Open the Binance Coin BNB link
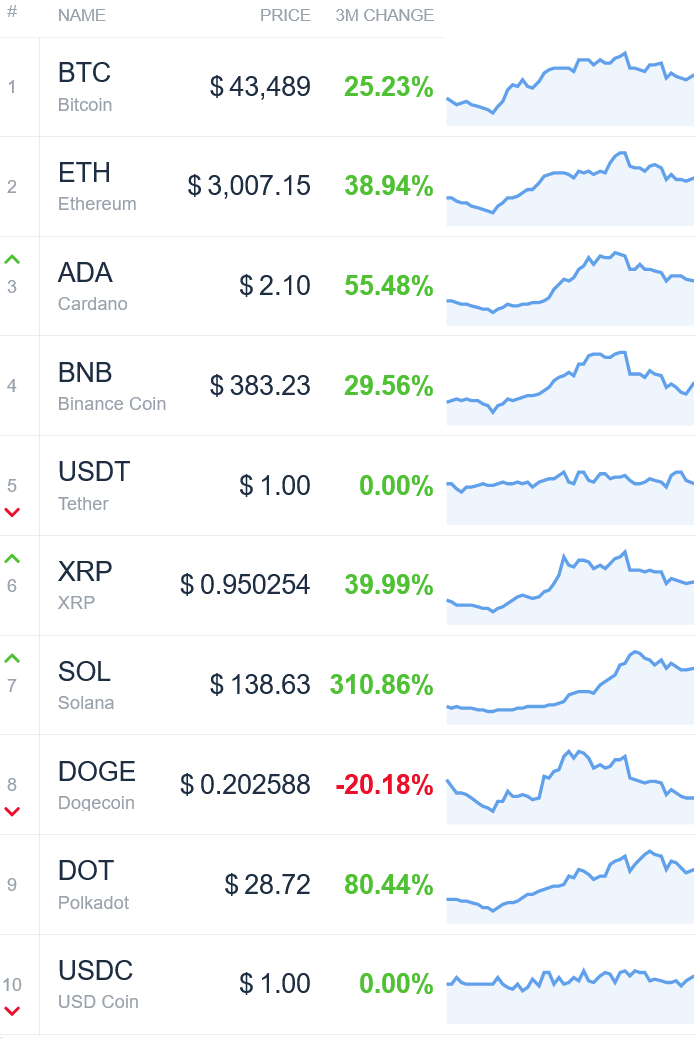 (111, 386)
